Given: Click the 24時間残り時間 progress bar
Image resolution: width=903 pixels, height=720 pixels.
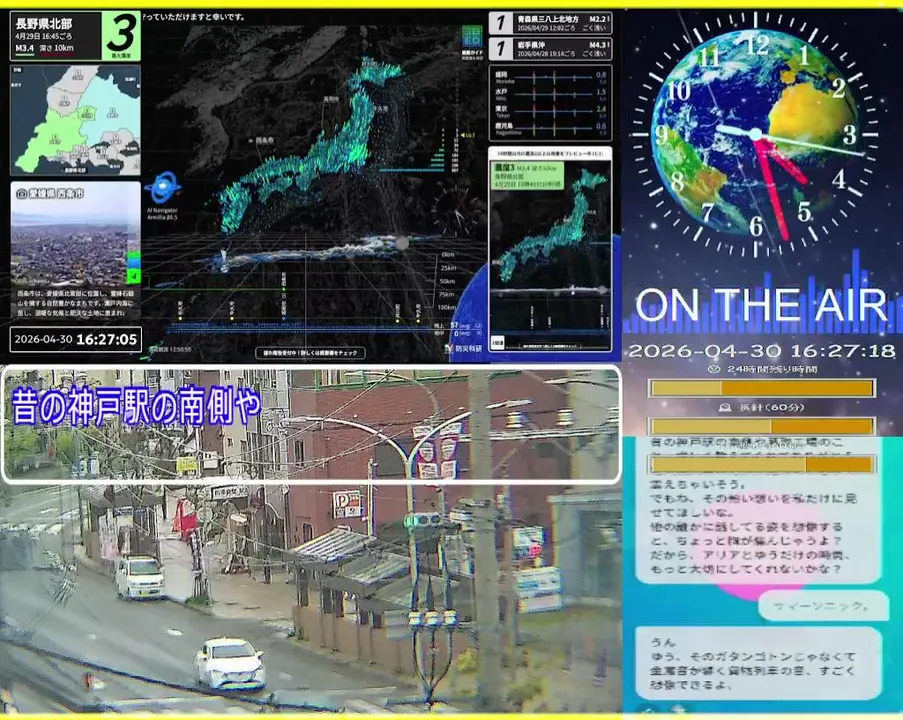Looking at the screenshot, I should 762,388.
